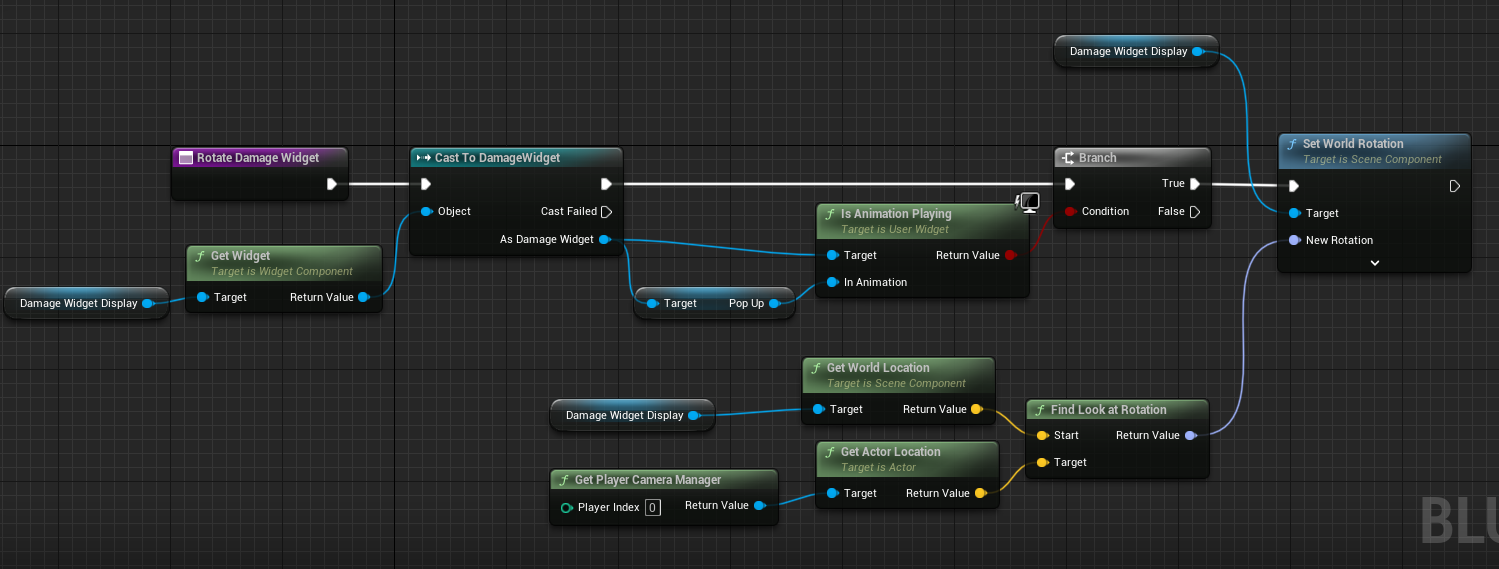Screen dimensions: 1499x569
Task: Select the Cast To DamageWidget node title
Action: (x=497, y=158)
